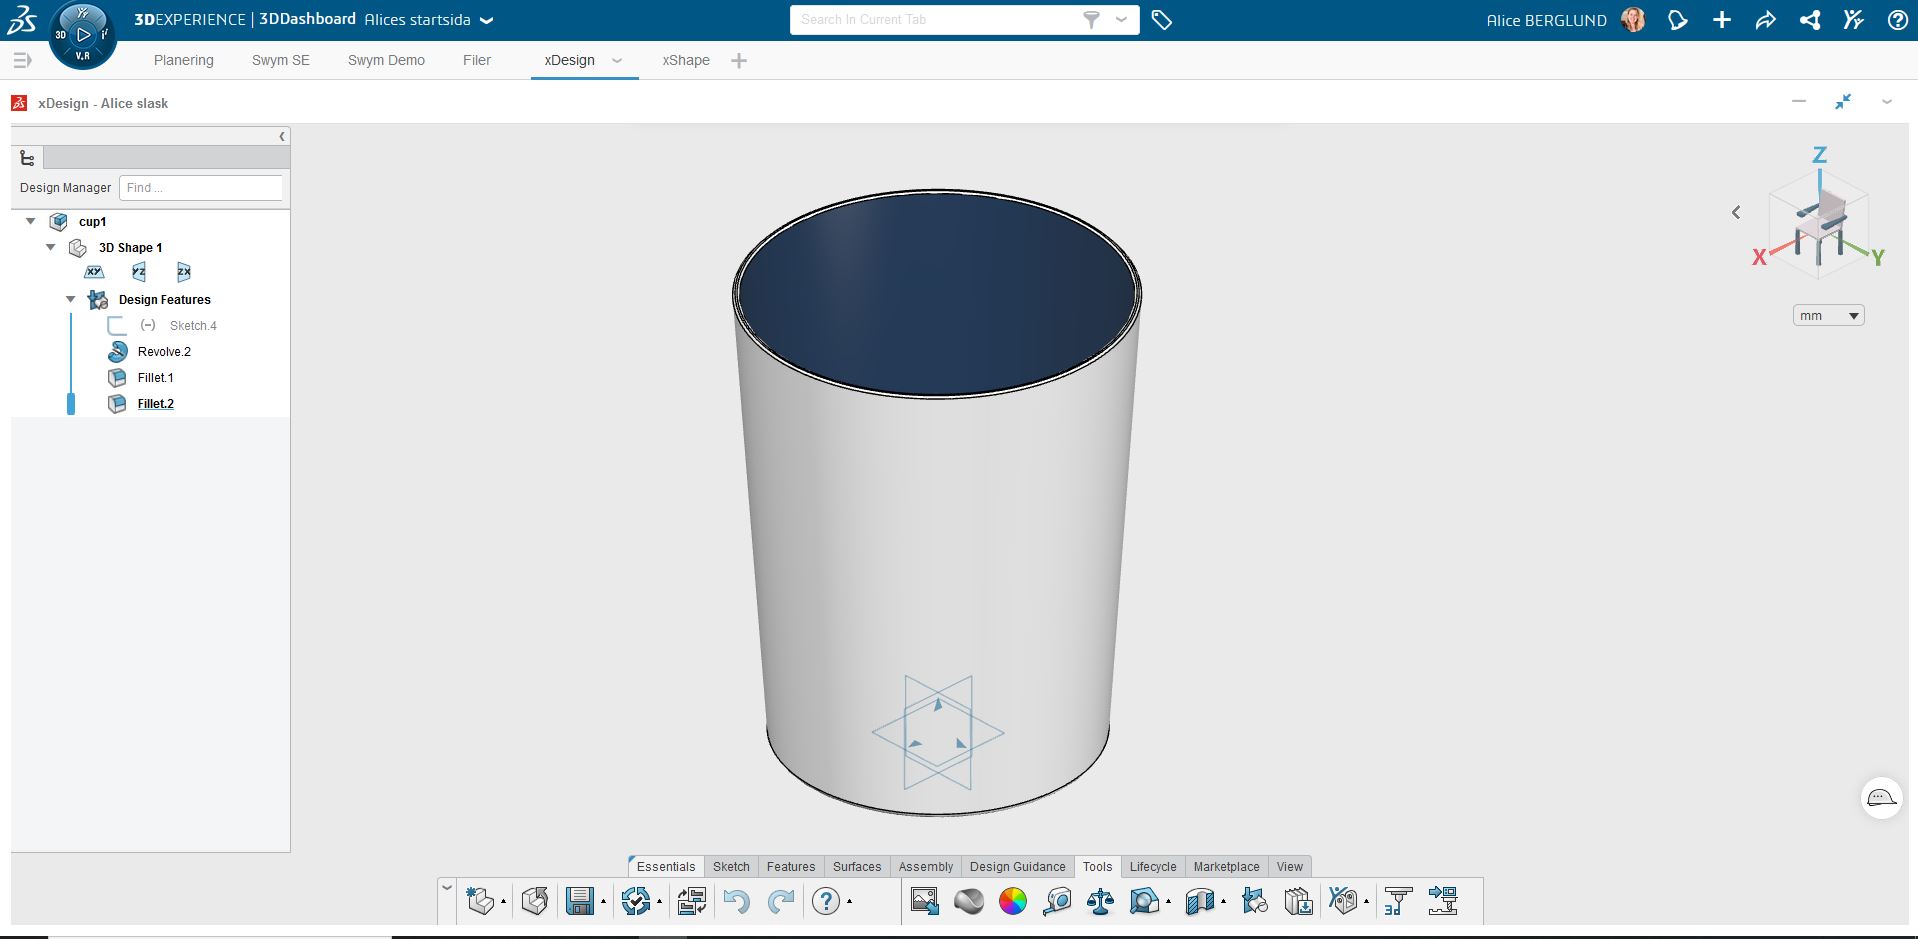Click the 3D compass play button
The height and width of the screenshot is (939, 1918).
(83, 35)
